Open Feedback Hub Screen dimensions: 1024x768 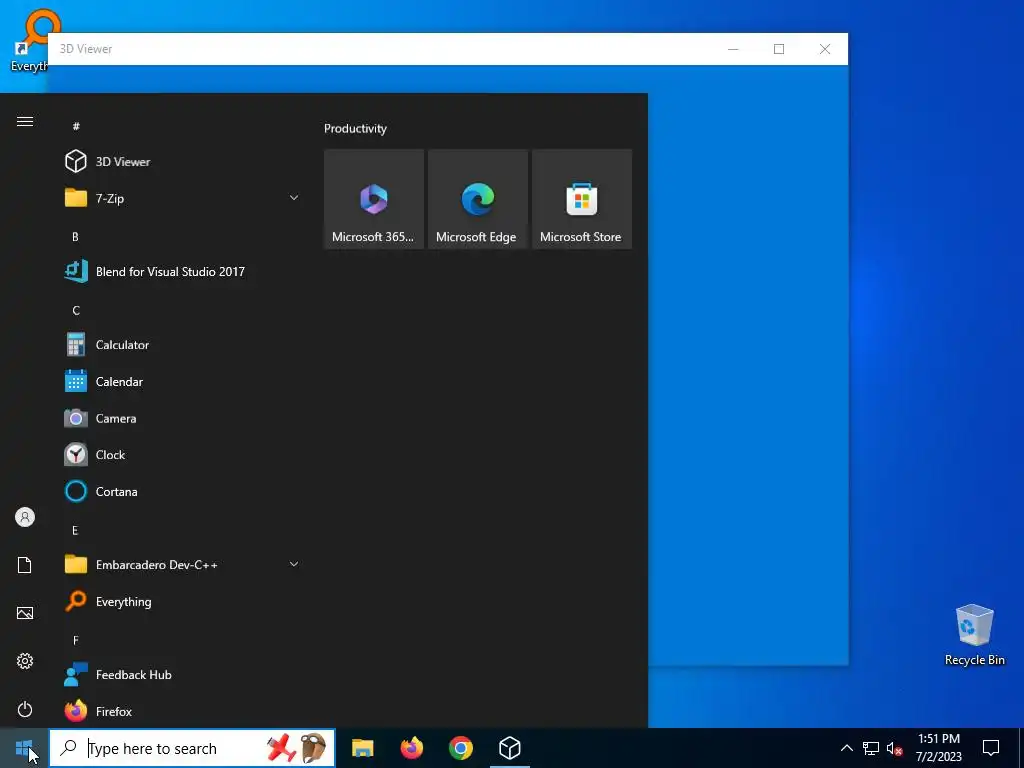(x=182, y=675)
